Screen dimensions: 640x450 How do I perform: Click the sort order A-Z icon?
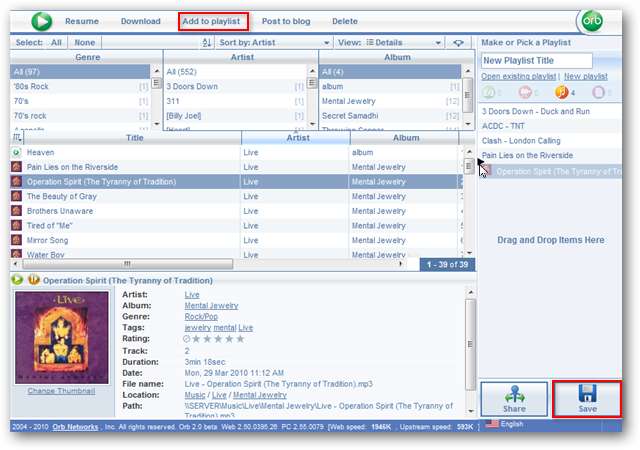pyautogui.click(x=207, y=43)
